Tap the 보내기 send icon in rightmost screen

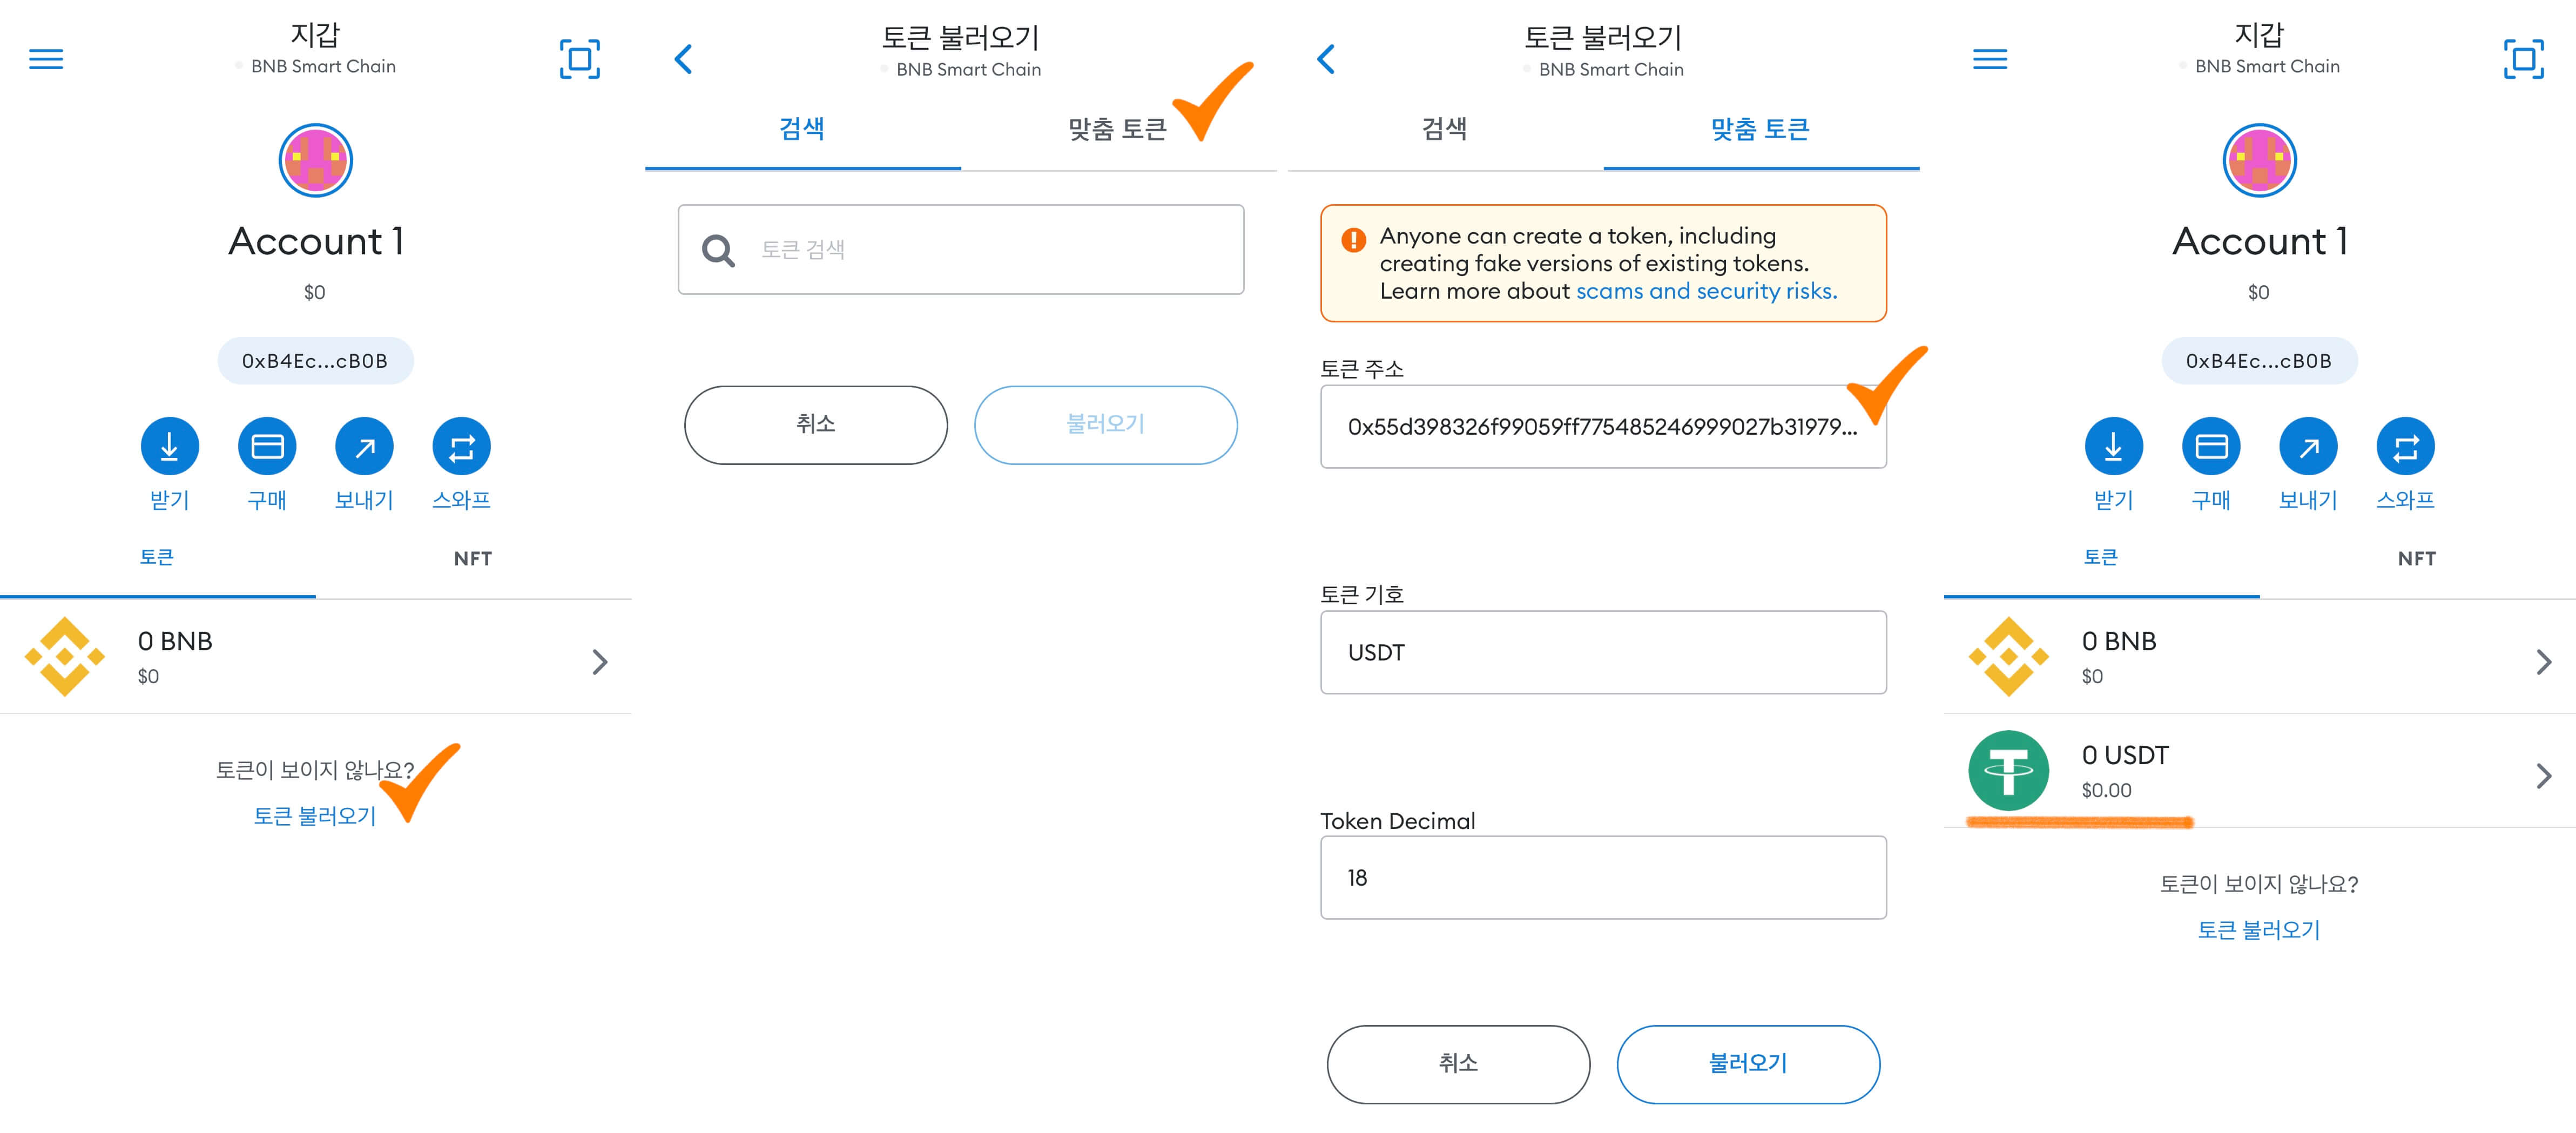(x=2308, y=446)
